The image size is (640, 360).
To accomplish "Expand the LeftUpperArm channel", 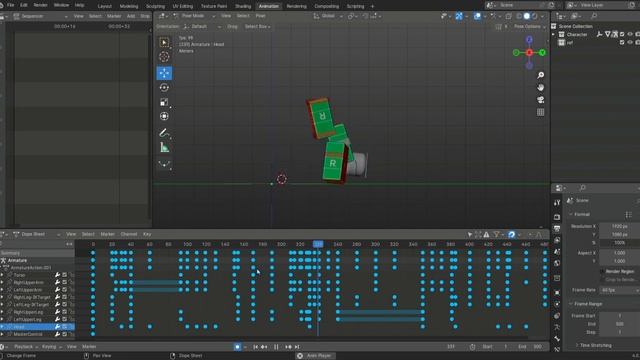I will coord(2,290).
